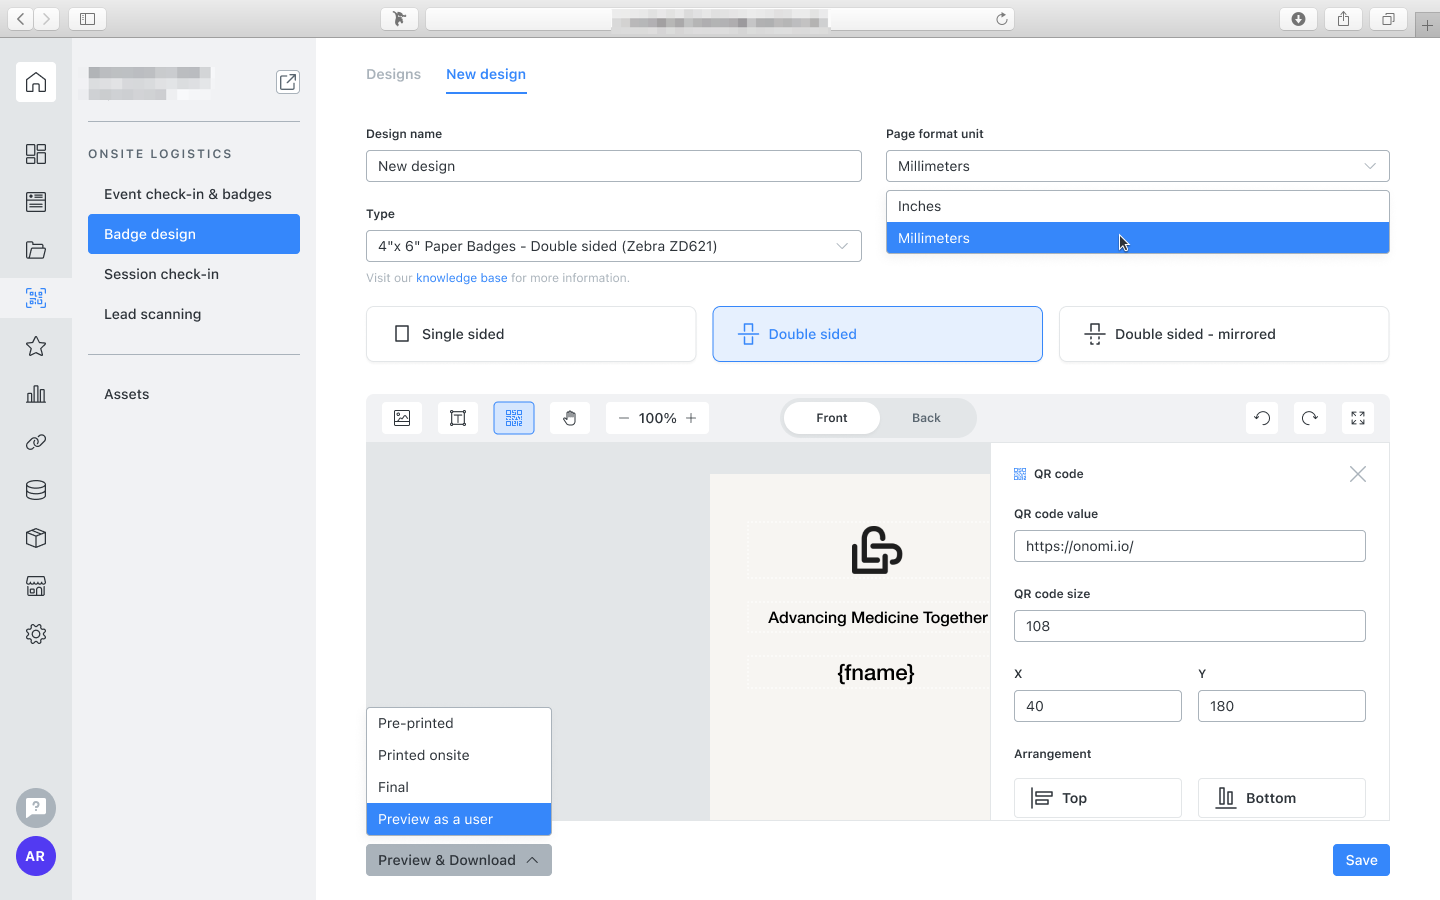Image resolution: width=1440 pixels, height=900 pixels.
Task: Select Millimeters option in list
Action: click(x=1138, y=238)
